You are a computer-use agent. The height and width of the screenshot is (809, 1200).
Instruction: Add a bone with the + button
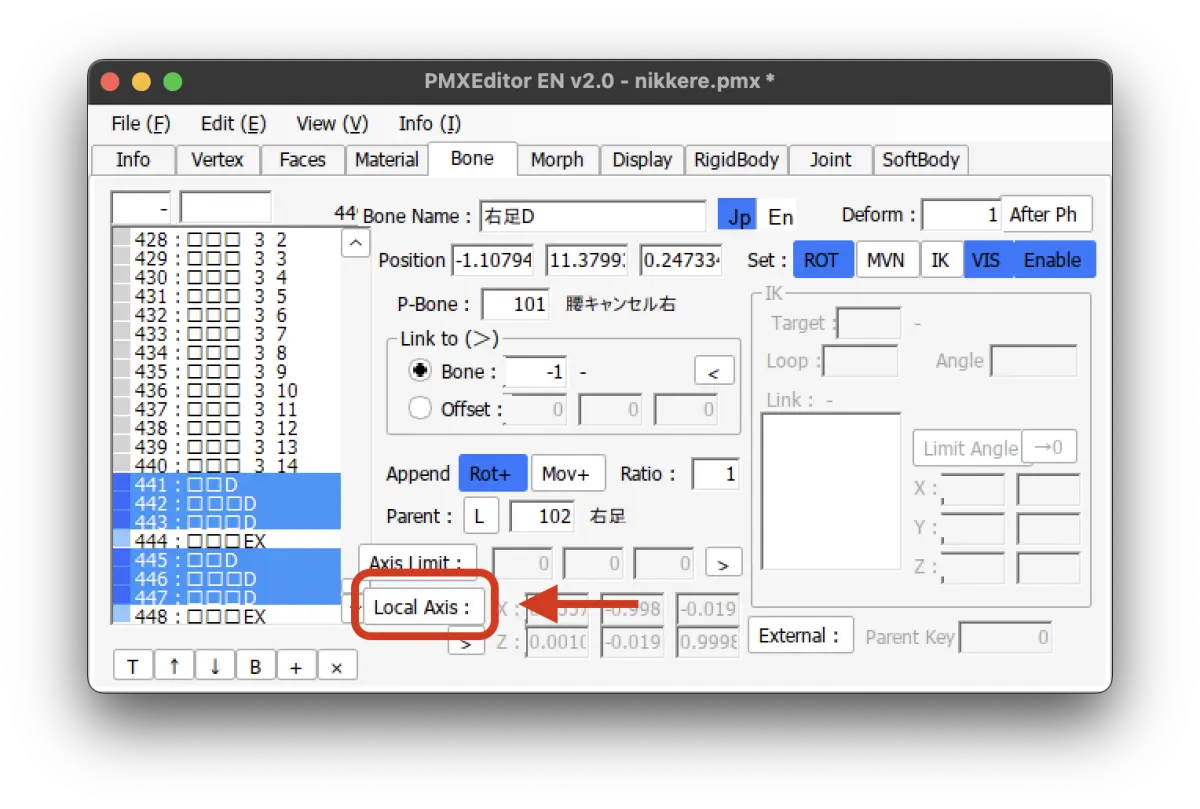(x=296, y=667)
